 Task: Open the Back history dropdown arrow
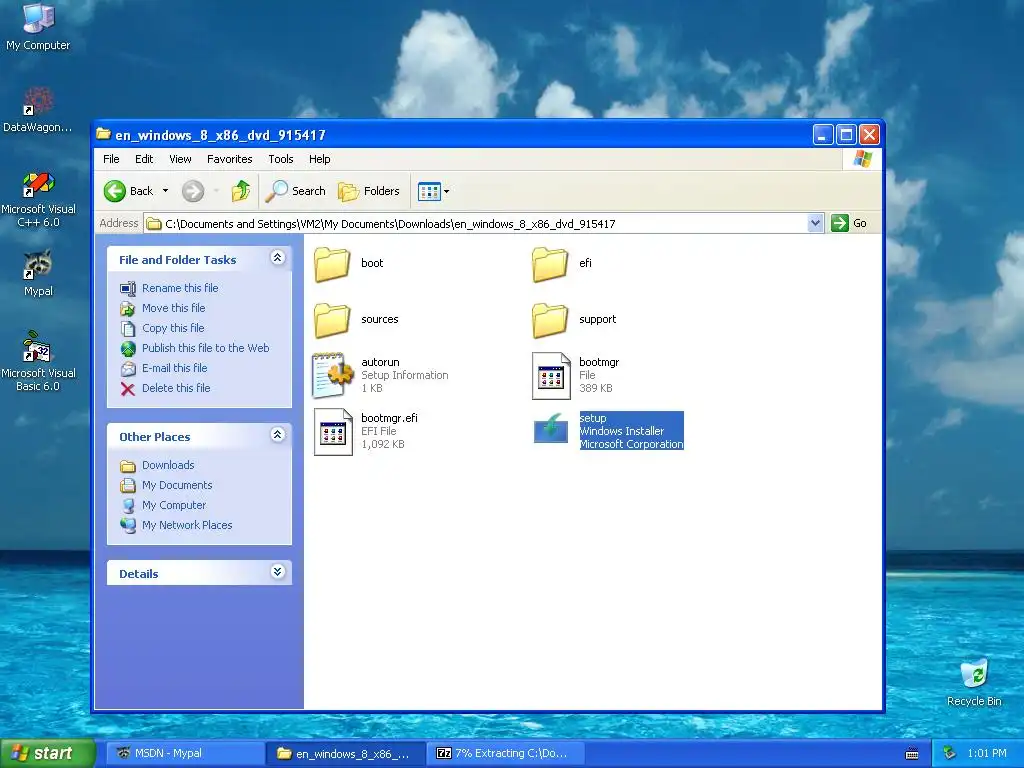point(165,191)
